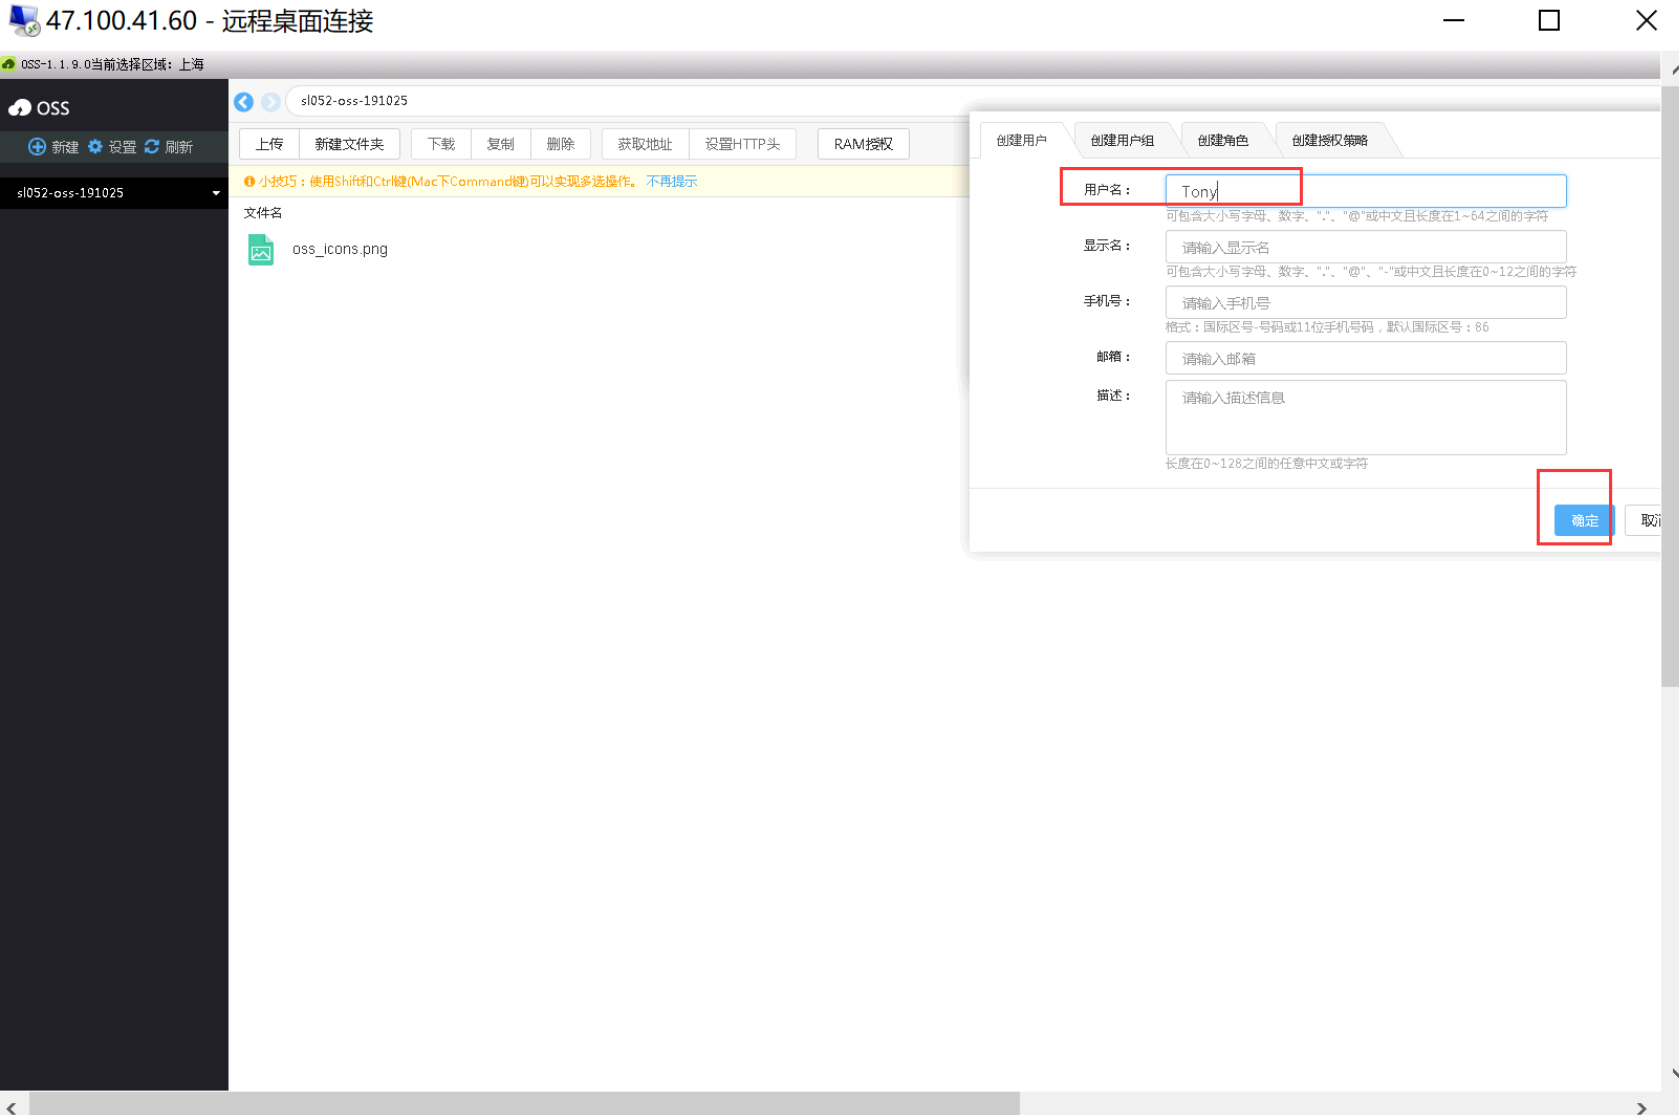1679x1115 pixels.
Task: Click the 描述 description text area
Action: [x=1365, y=417]
